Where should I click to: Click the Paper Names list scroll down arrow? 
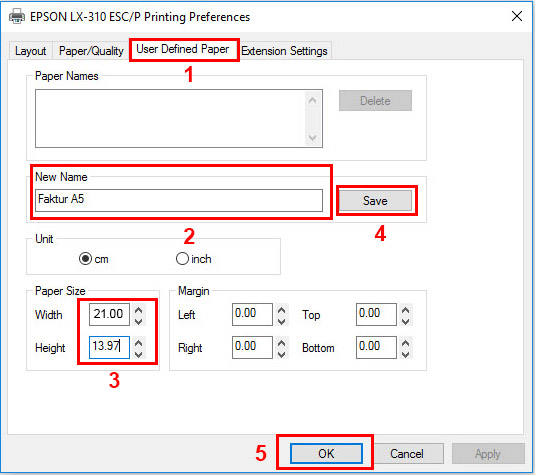point(312,138)
